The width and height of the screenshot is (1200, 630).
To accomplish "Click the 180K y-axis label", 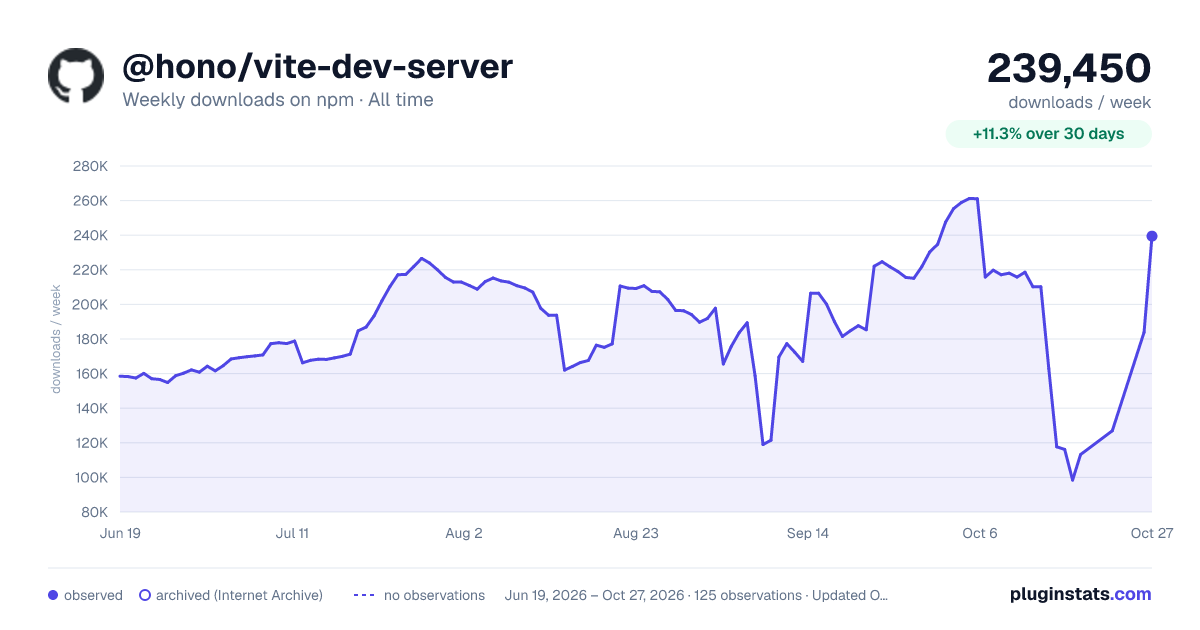I will (90, 339).
